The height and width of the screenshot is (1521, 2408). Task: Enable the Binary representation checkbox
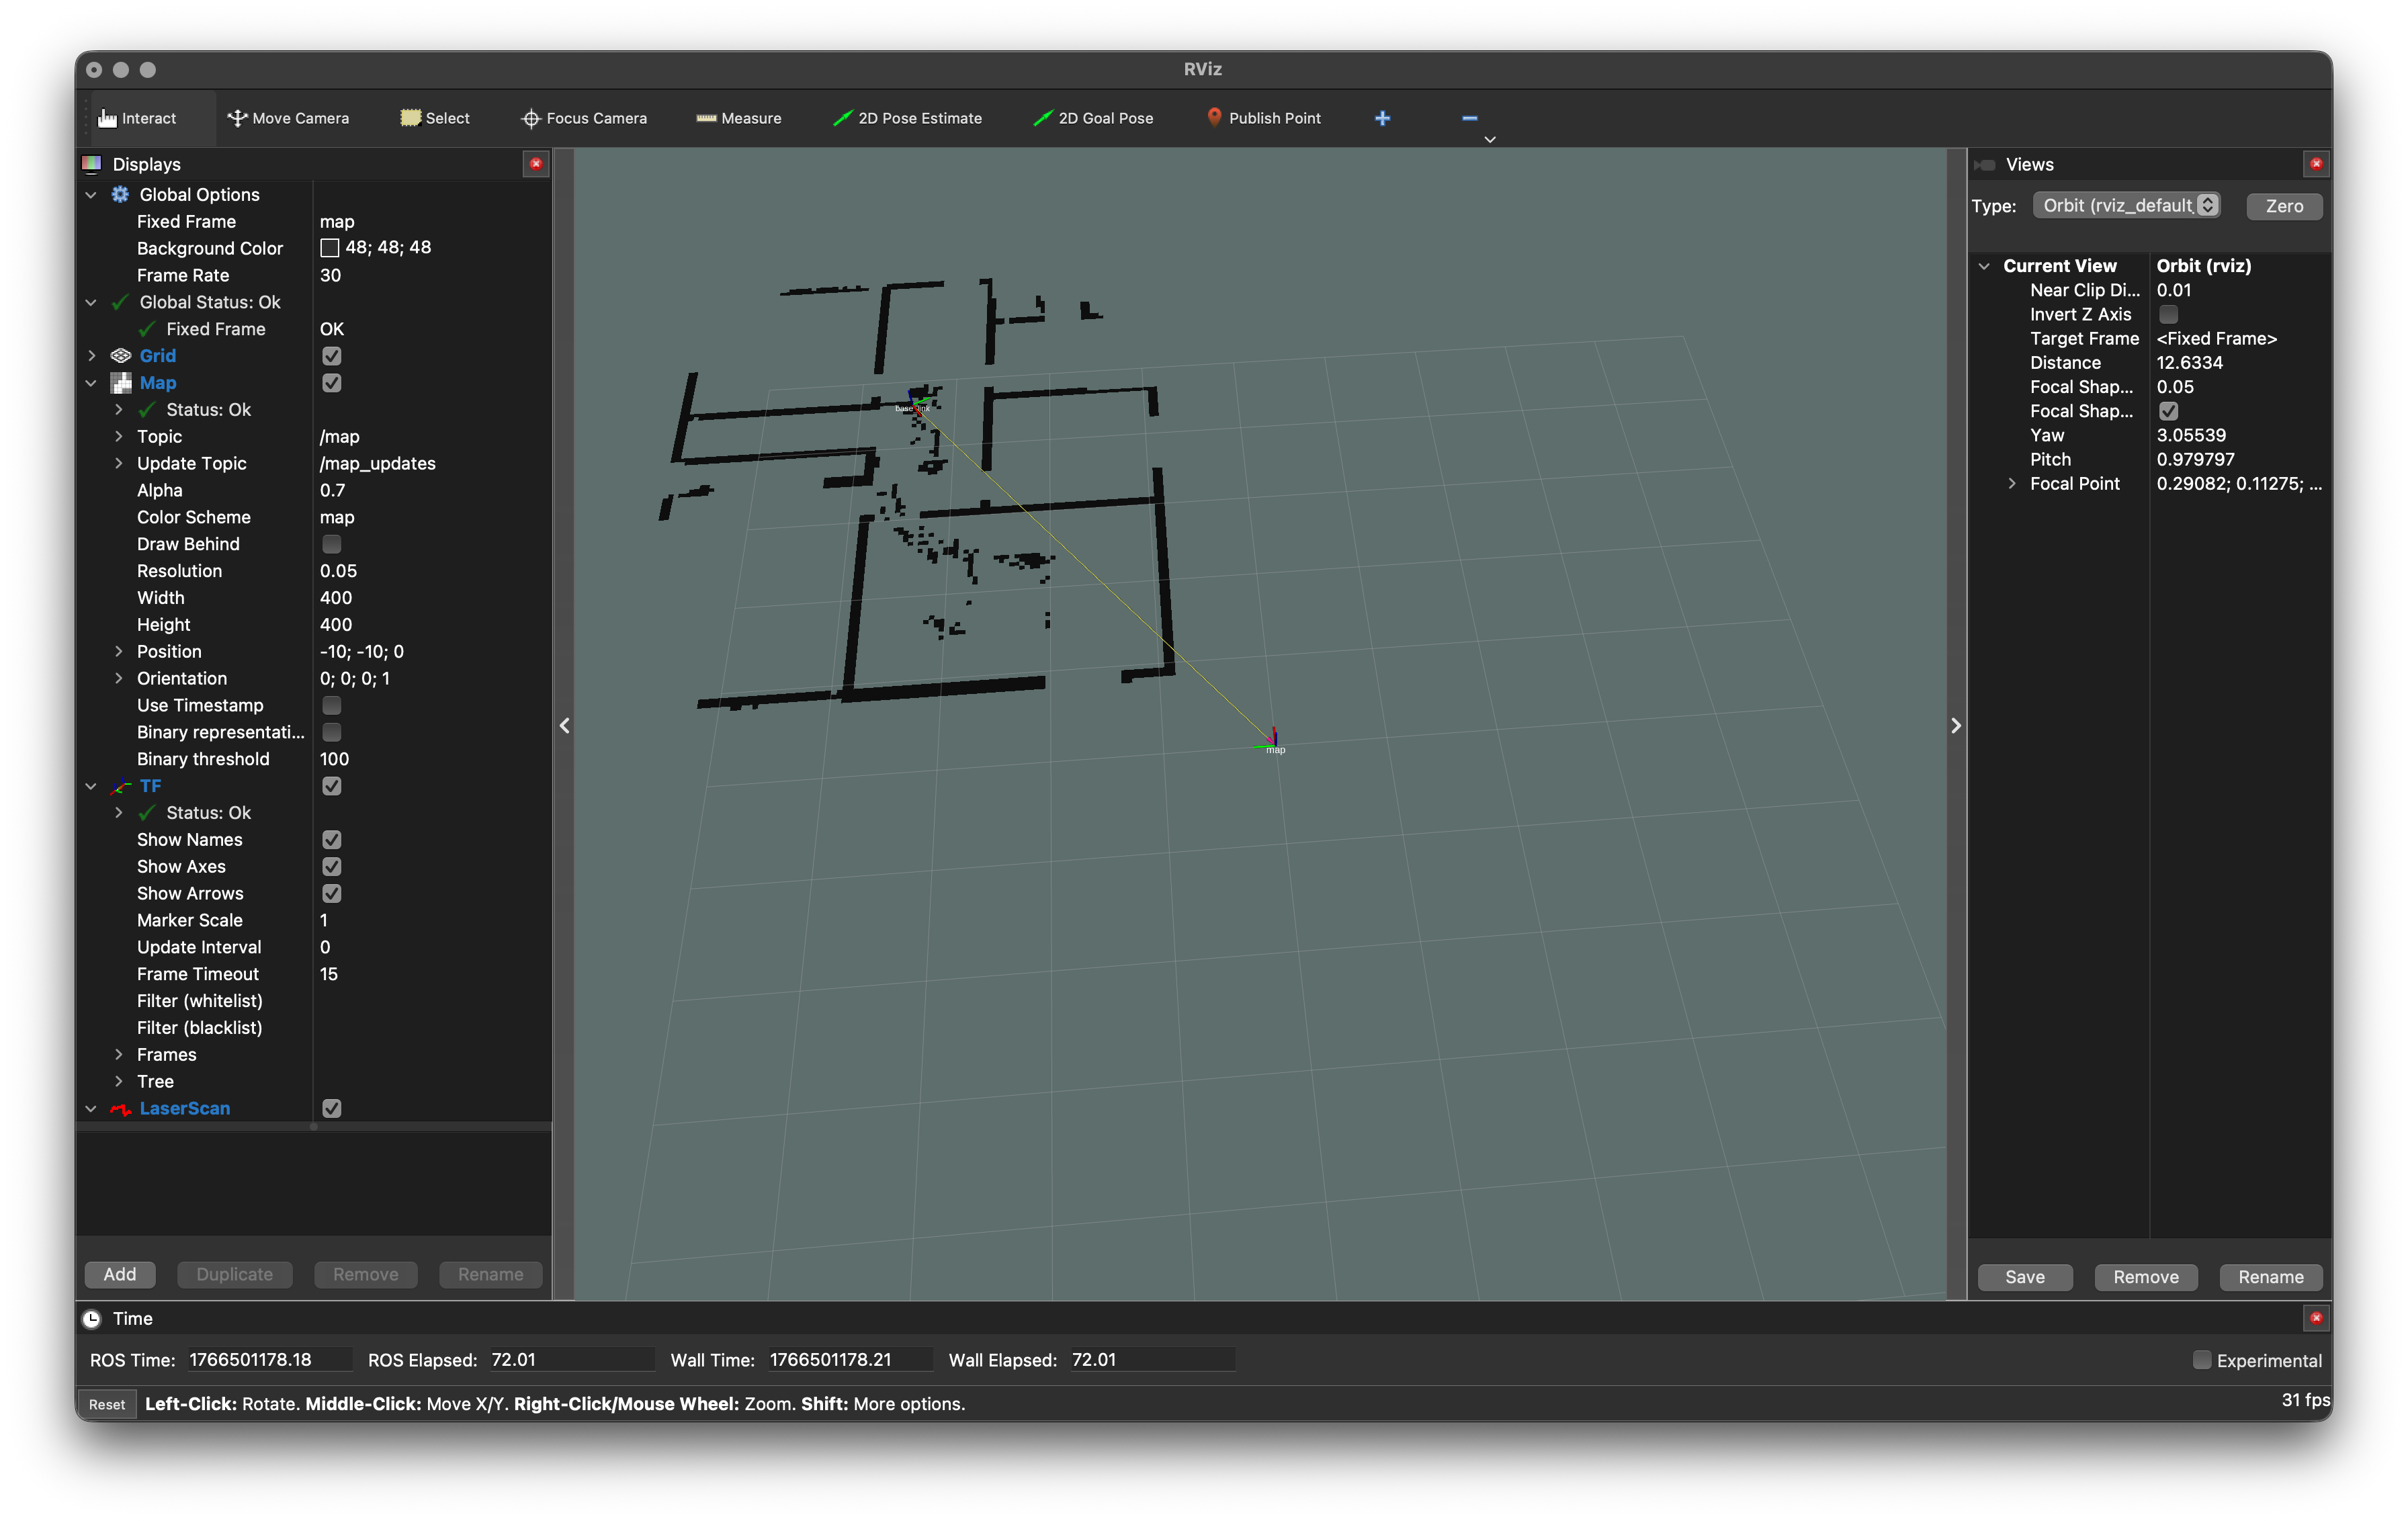[x=332, y=732]
